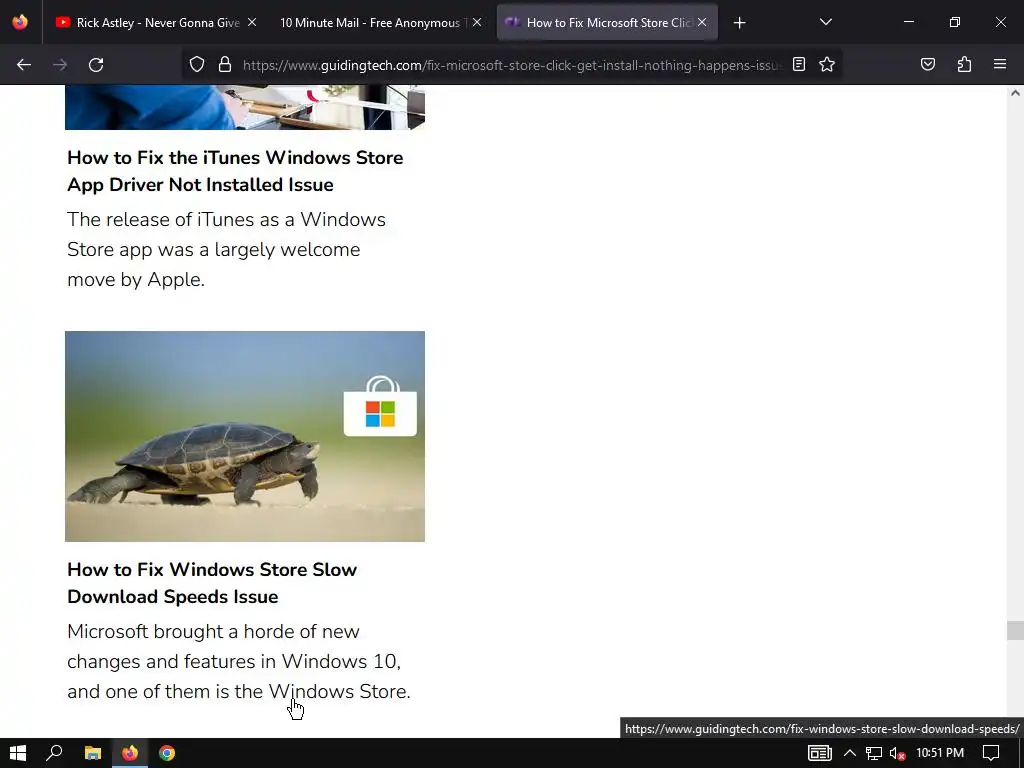Open a new tab with plus button
The height and width of the screenshot is (768, 1024).
click(739, 23)
